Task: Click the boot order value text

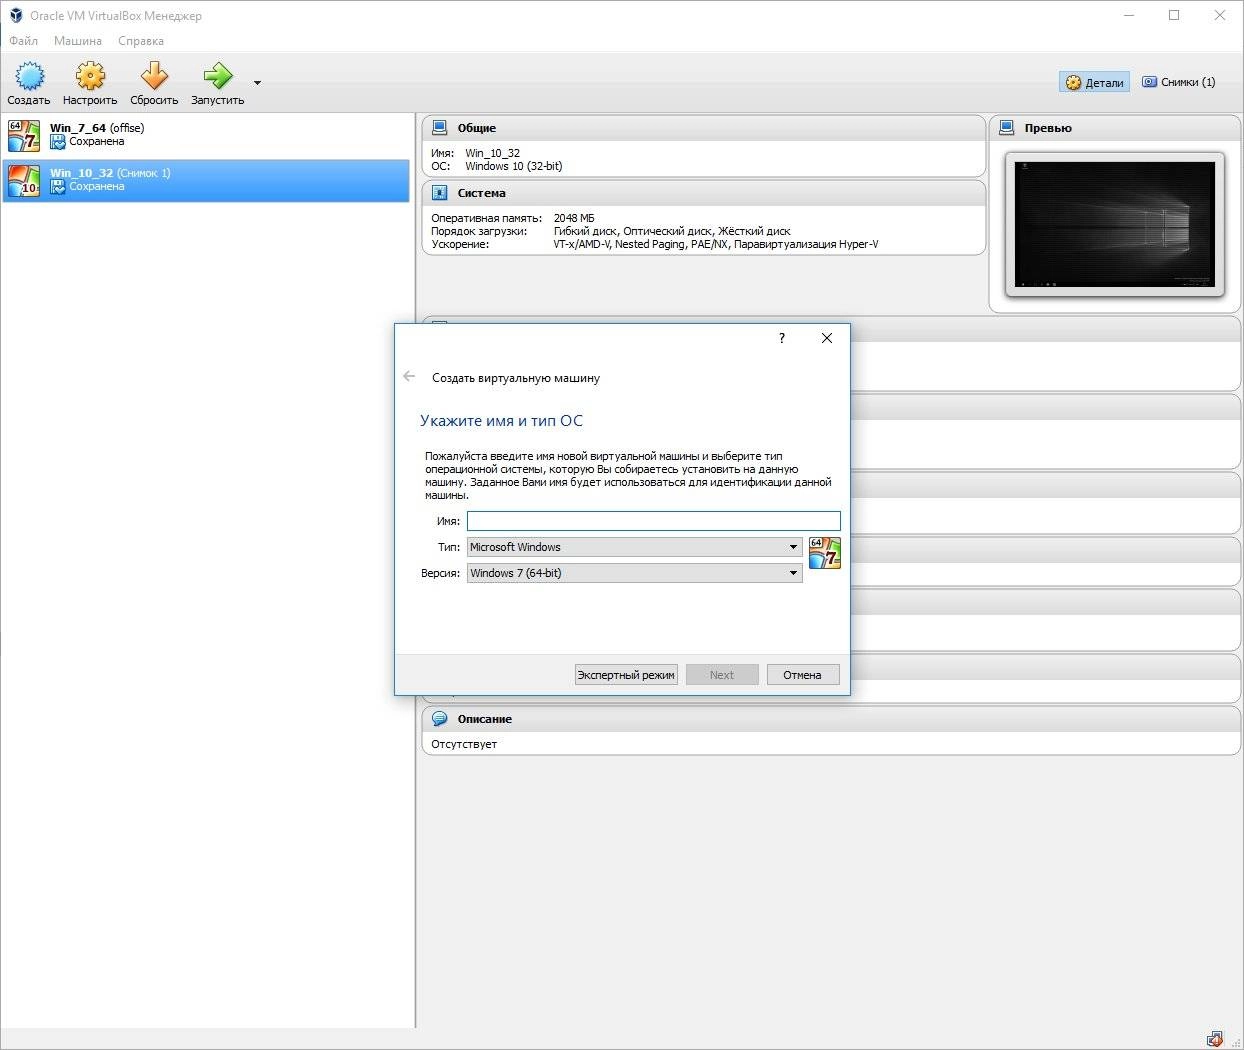Action: pyautogui.click(x=672, y=231)
